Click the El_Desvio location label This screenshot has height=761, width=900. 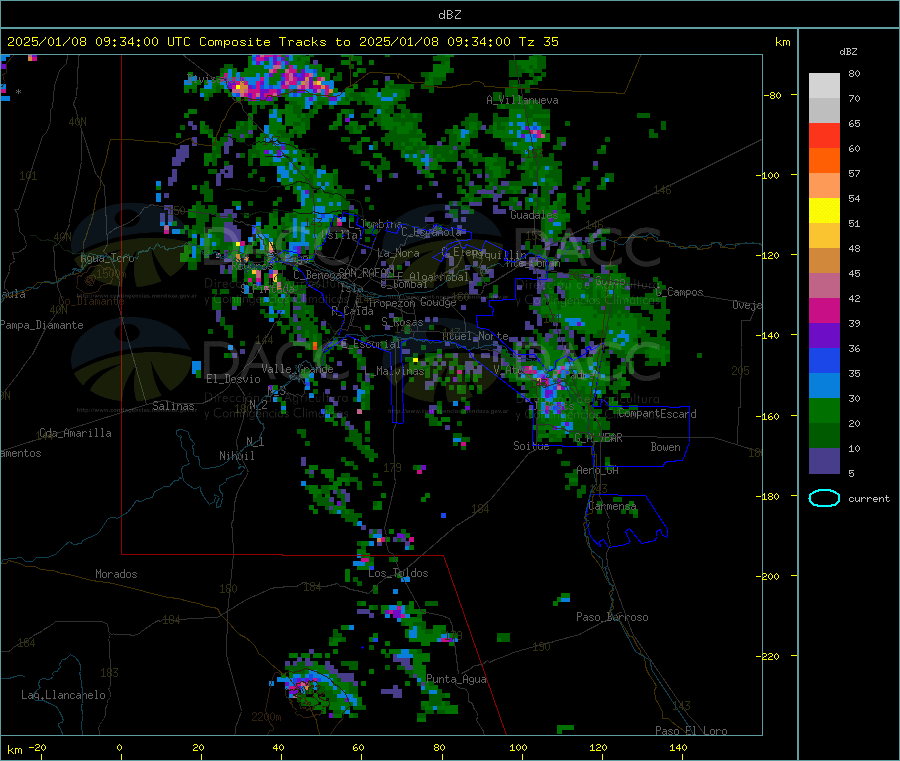pyautogui.click(x=233, y=379)
